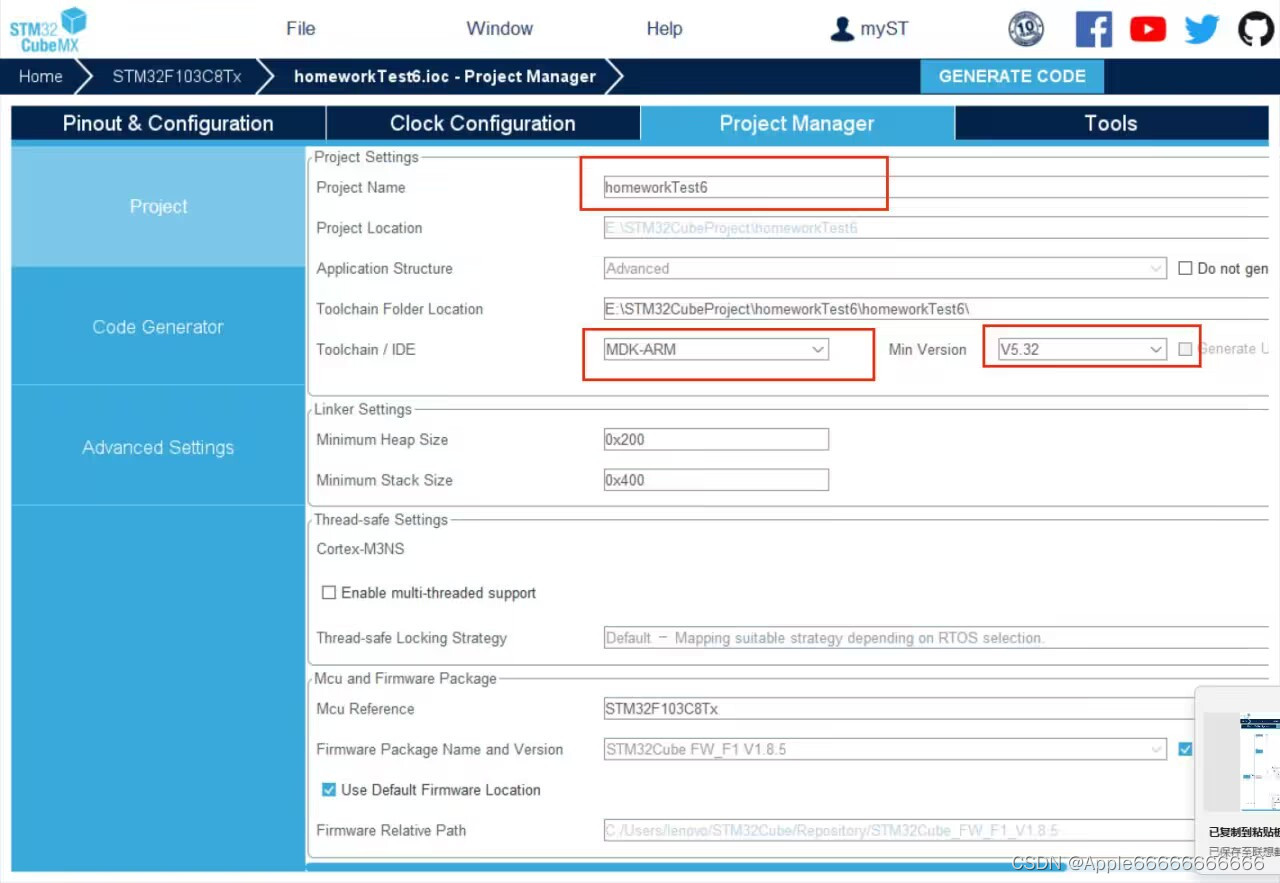Switch to Pinout & Configuration tab
Image resolution: width=1280 pixels, height=883 pixels.
pyautogui.click(x=168, y=124)
